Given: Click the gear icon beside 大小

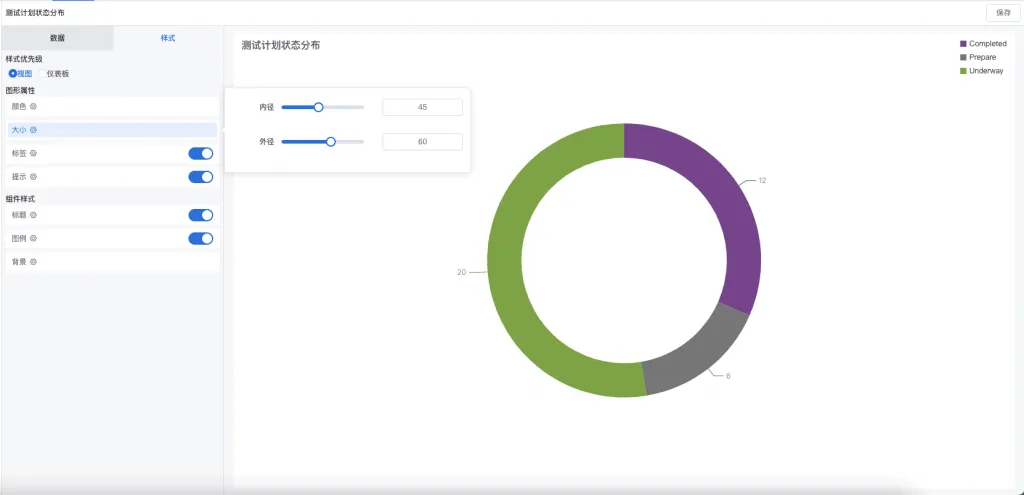Looking at the screenshot, I should [33, 130].
